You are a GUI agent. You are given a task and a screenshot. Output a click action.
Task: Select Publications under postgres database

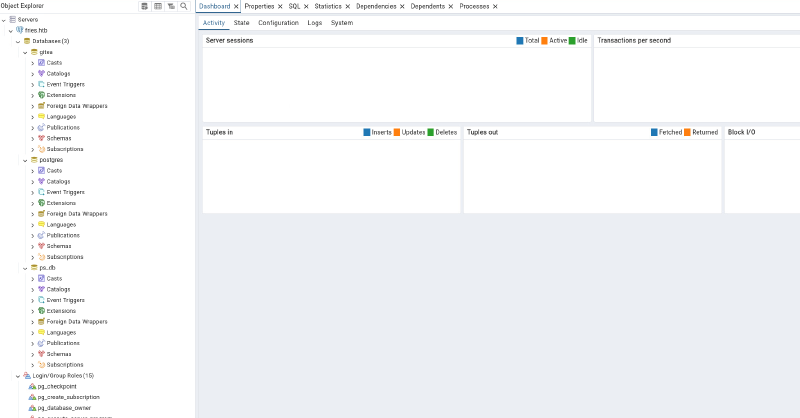(x=63, y=235)
